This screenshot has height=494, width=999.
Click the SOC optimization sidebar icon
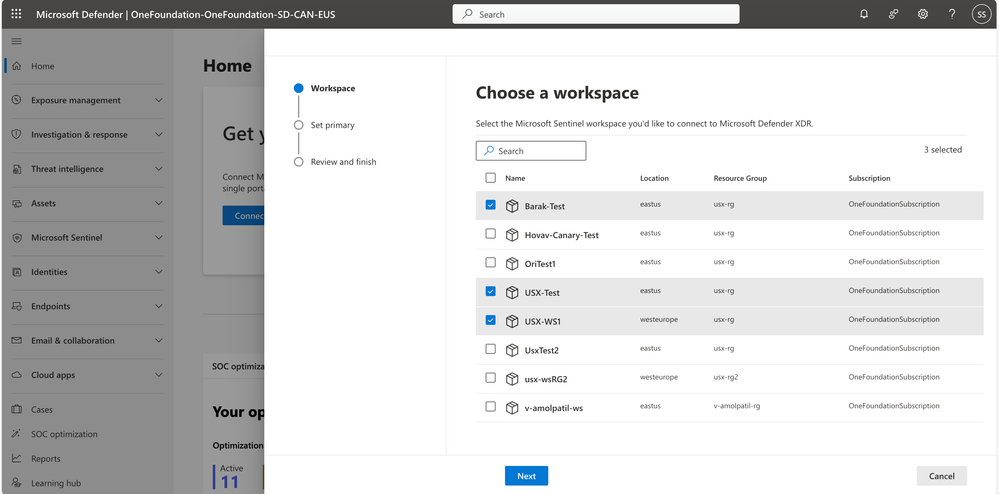(x=17, y=434)
